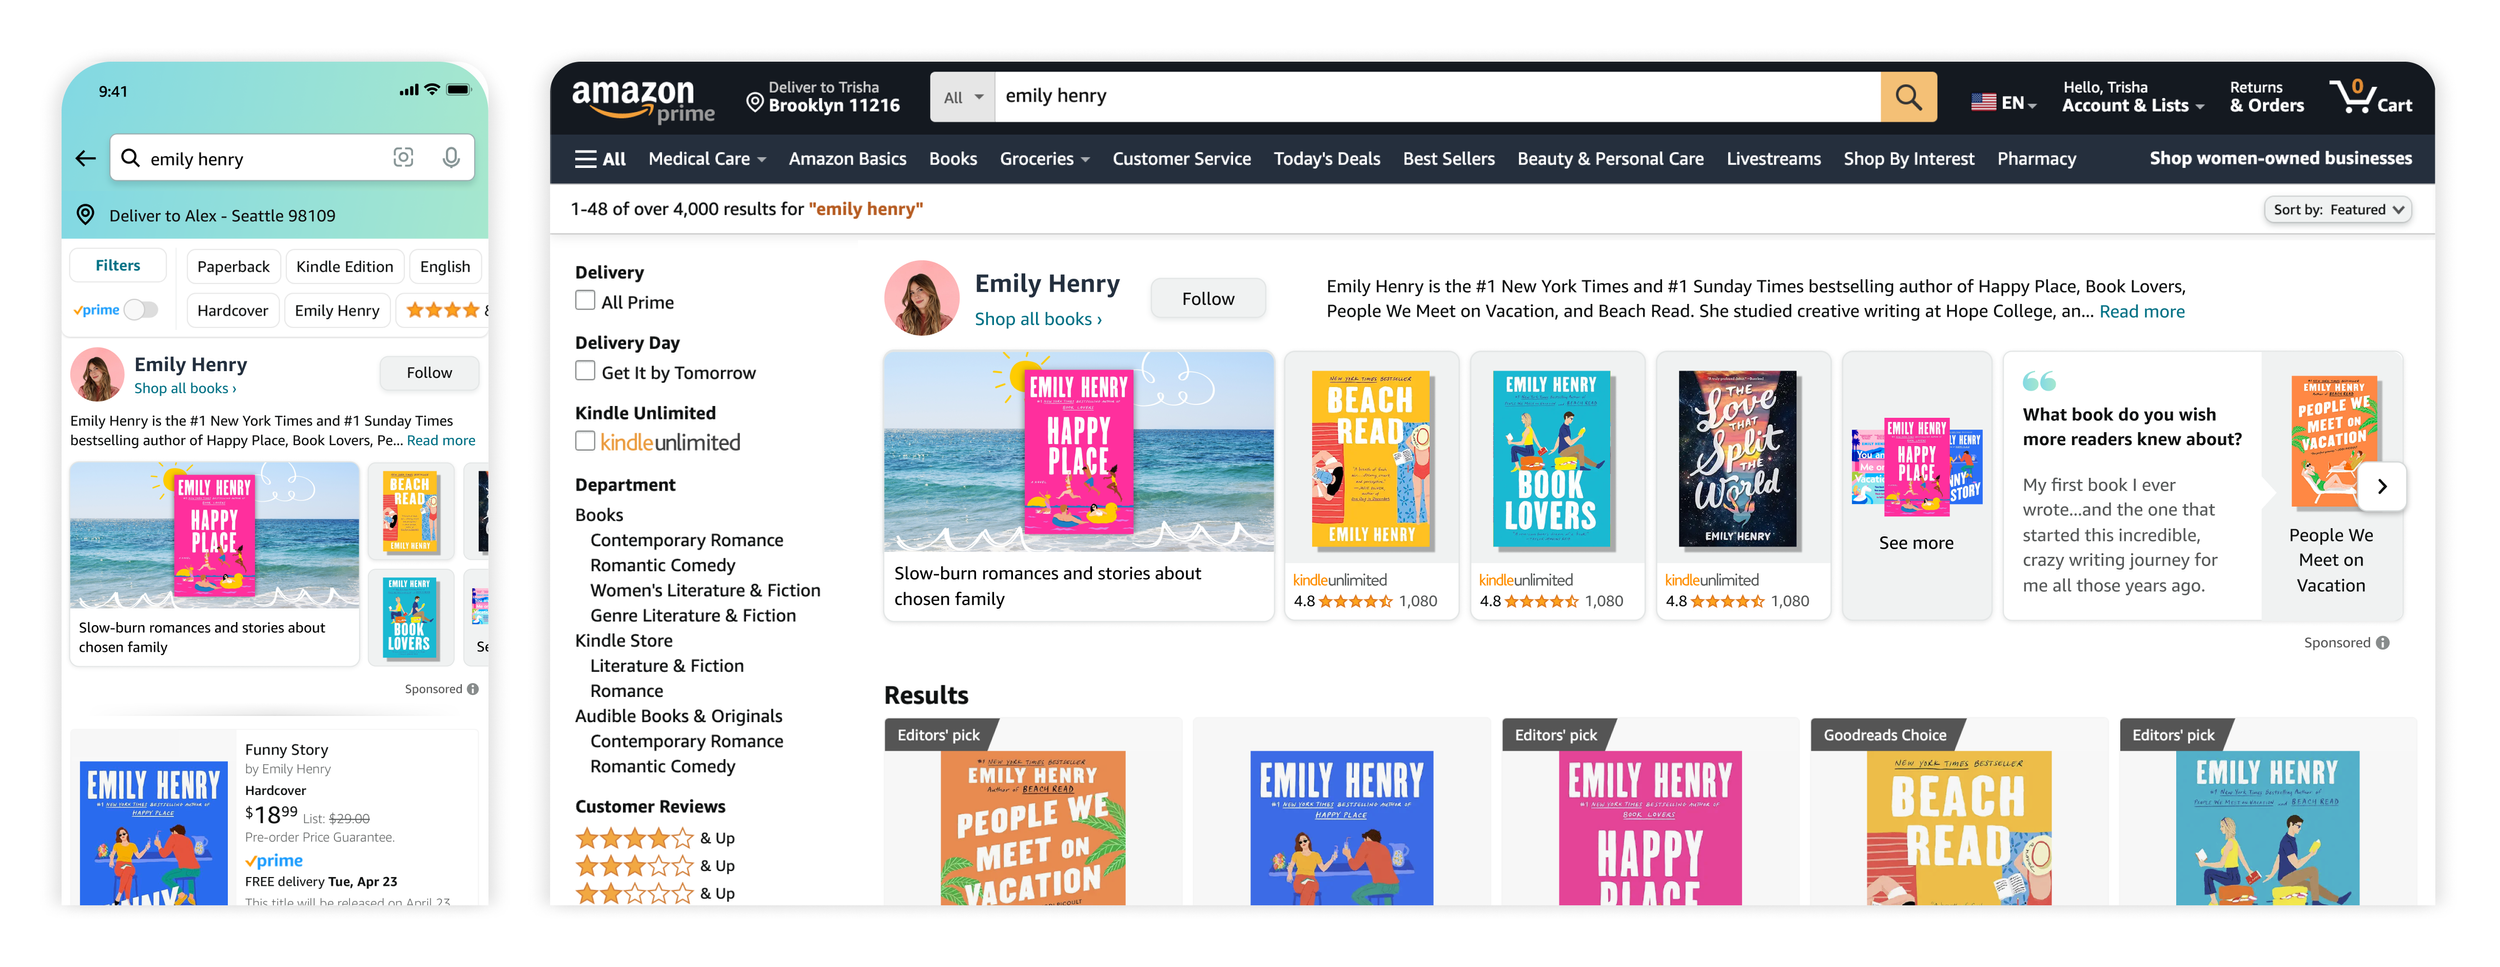Tap the magnifier icon in mobile search bar
Viewport: 2500px width, 967px height.
coord(130,158)
